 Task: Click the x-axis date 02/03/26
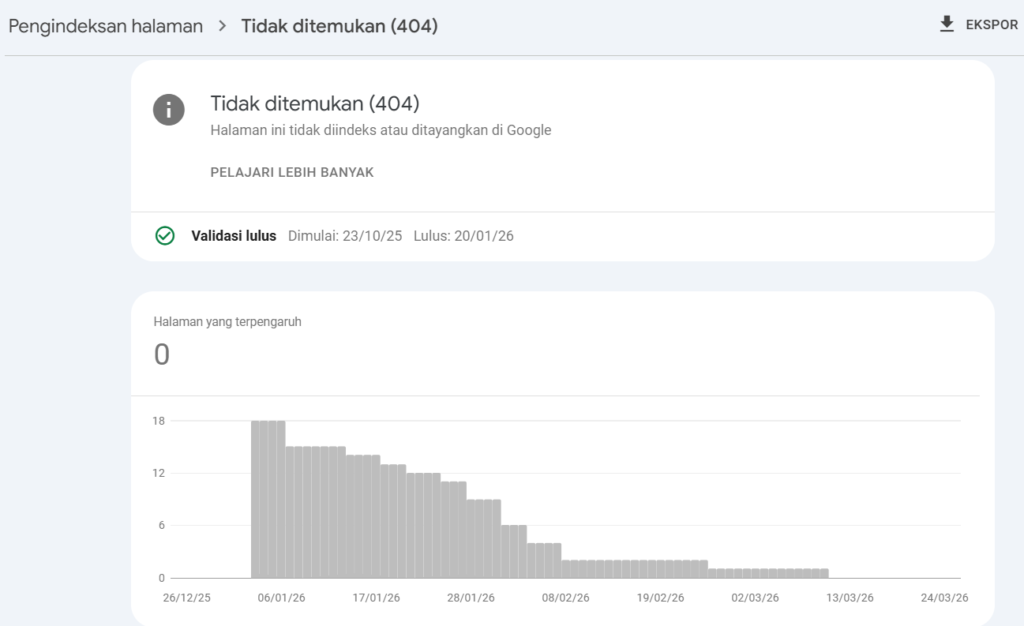coord(755,597)
